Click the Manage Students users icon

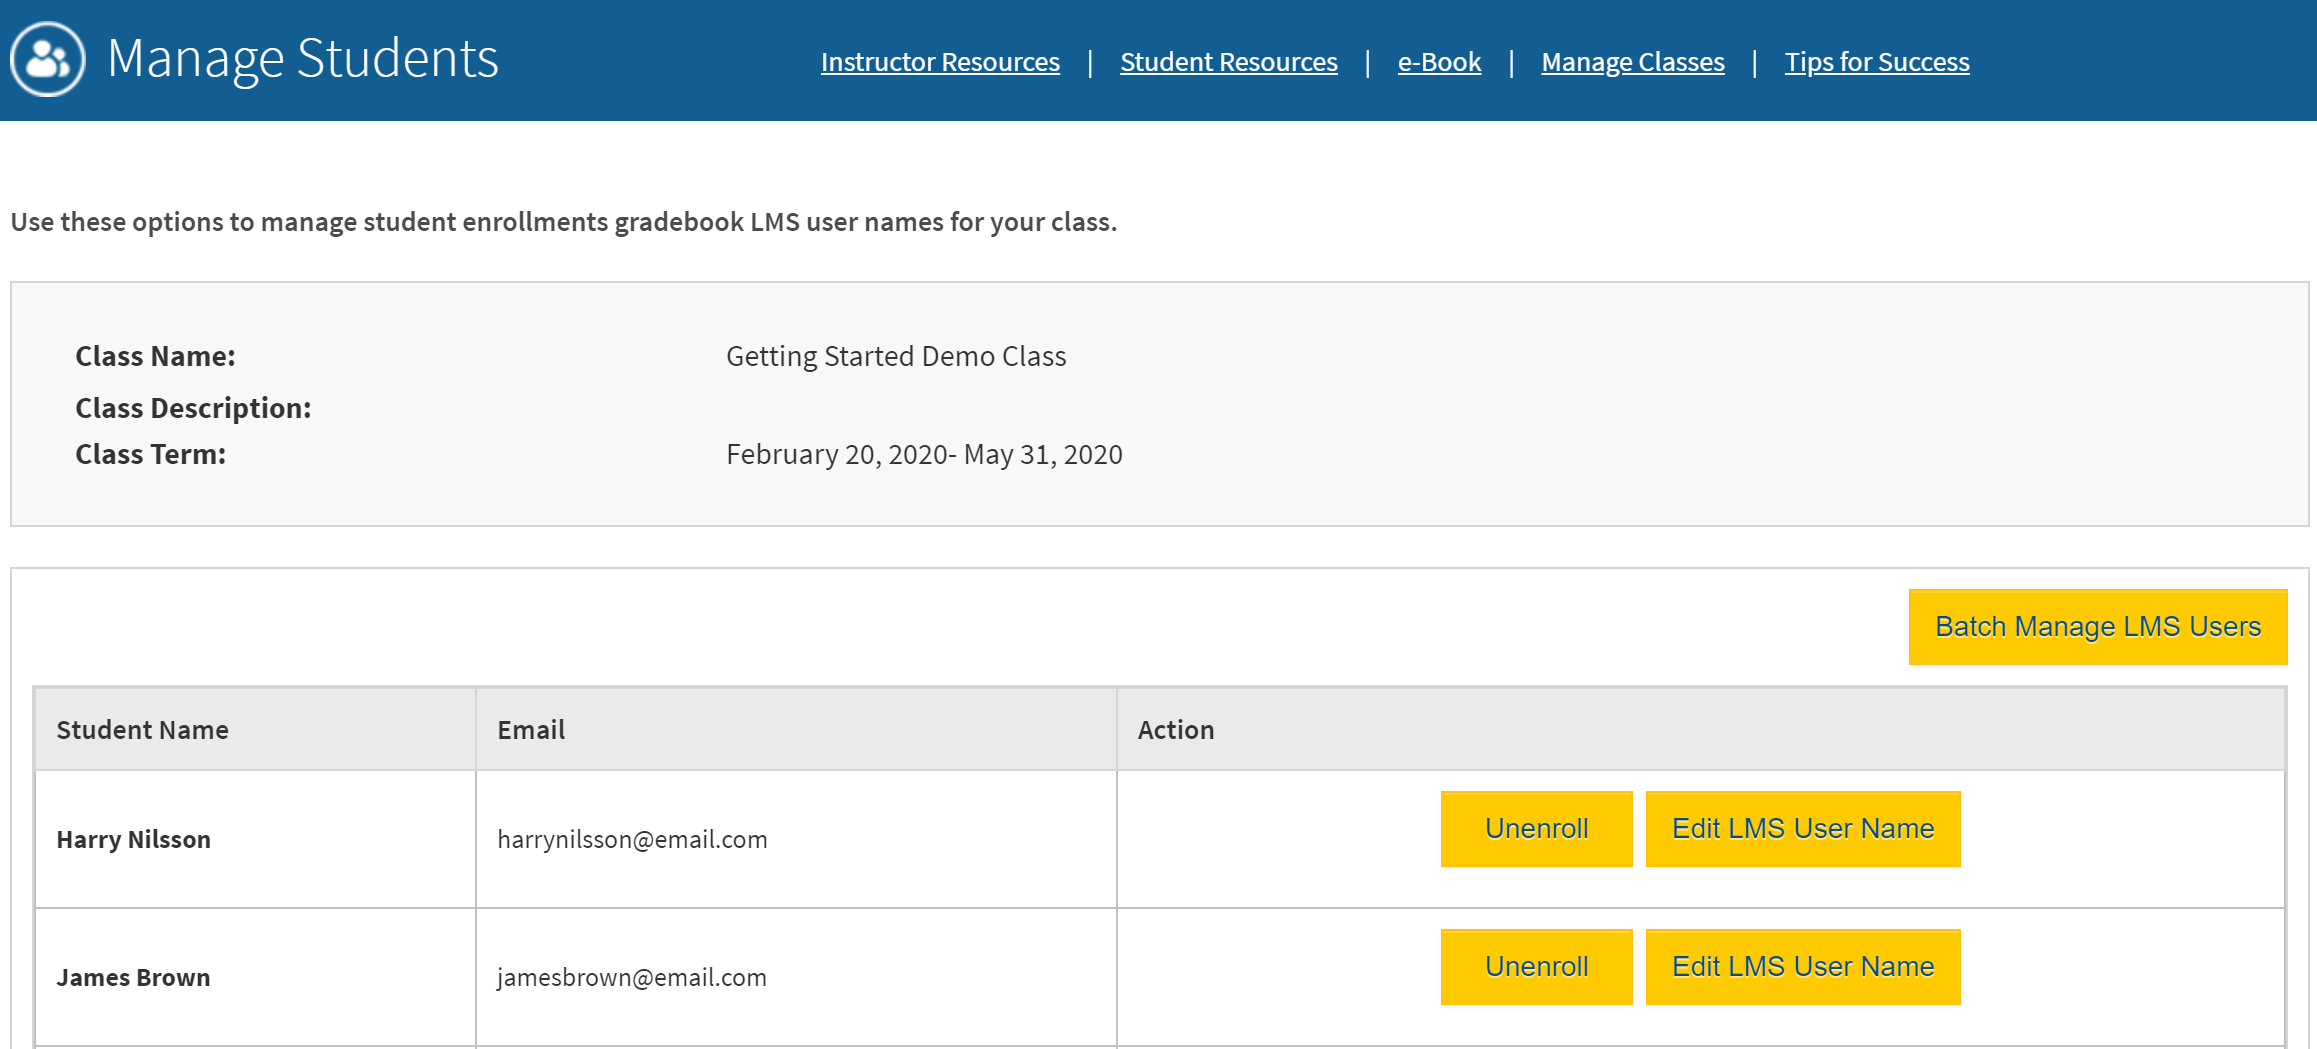47,59
